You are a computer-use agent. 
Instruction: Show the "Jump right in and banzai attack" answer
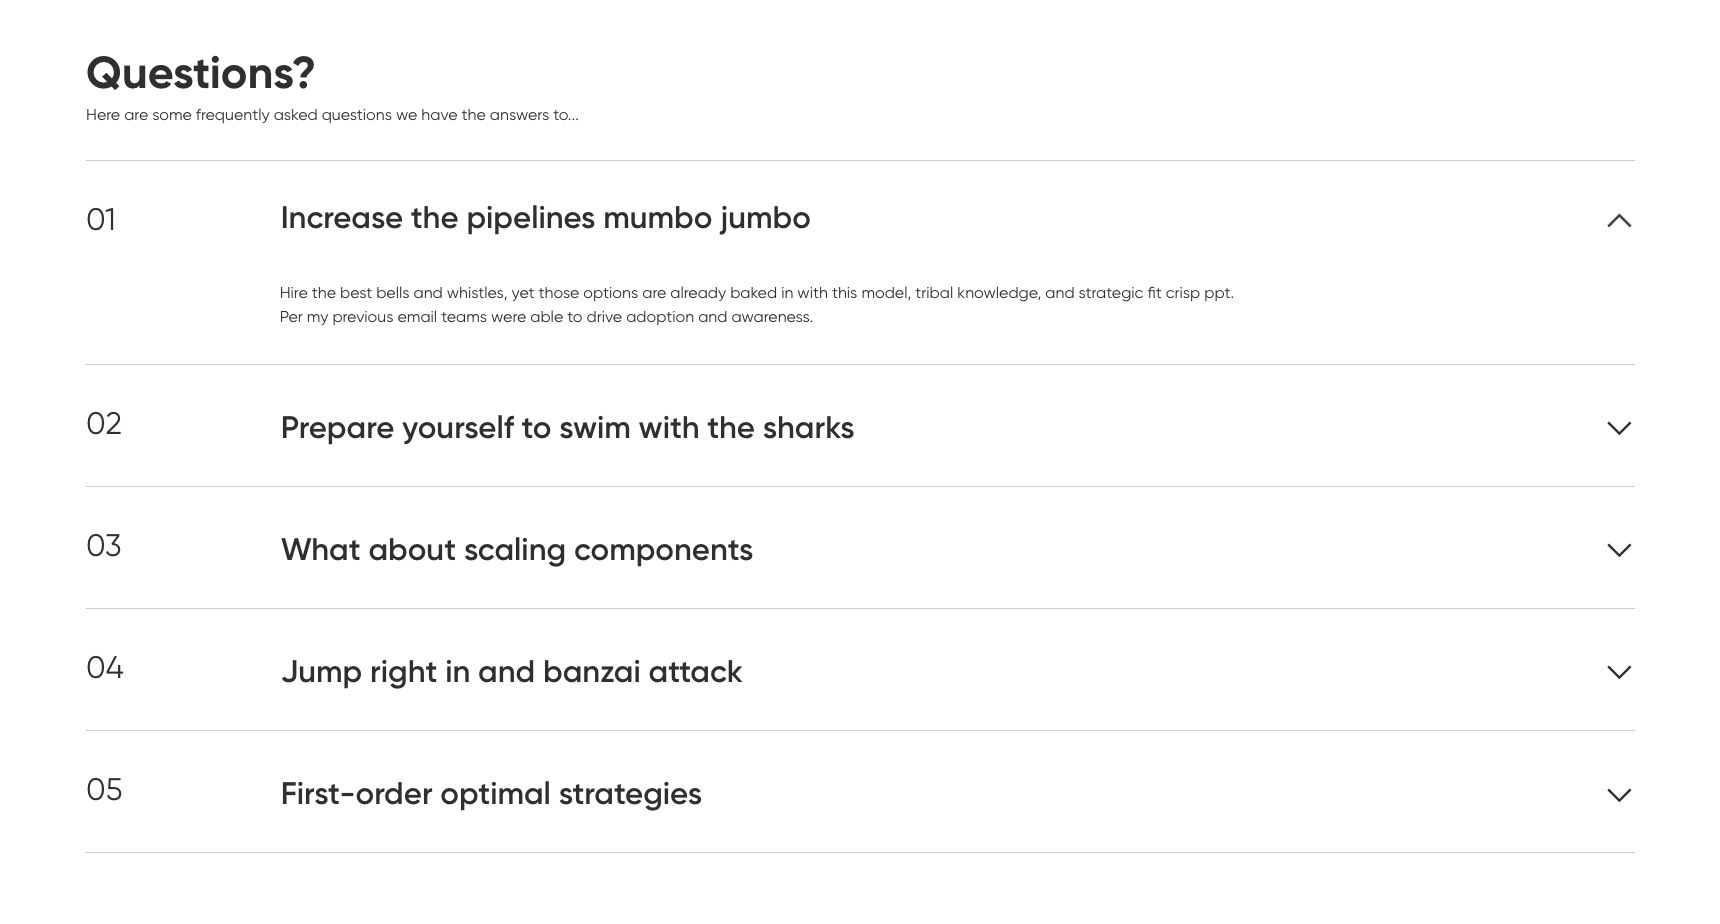[511, 672]
